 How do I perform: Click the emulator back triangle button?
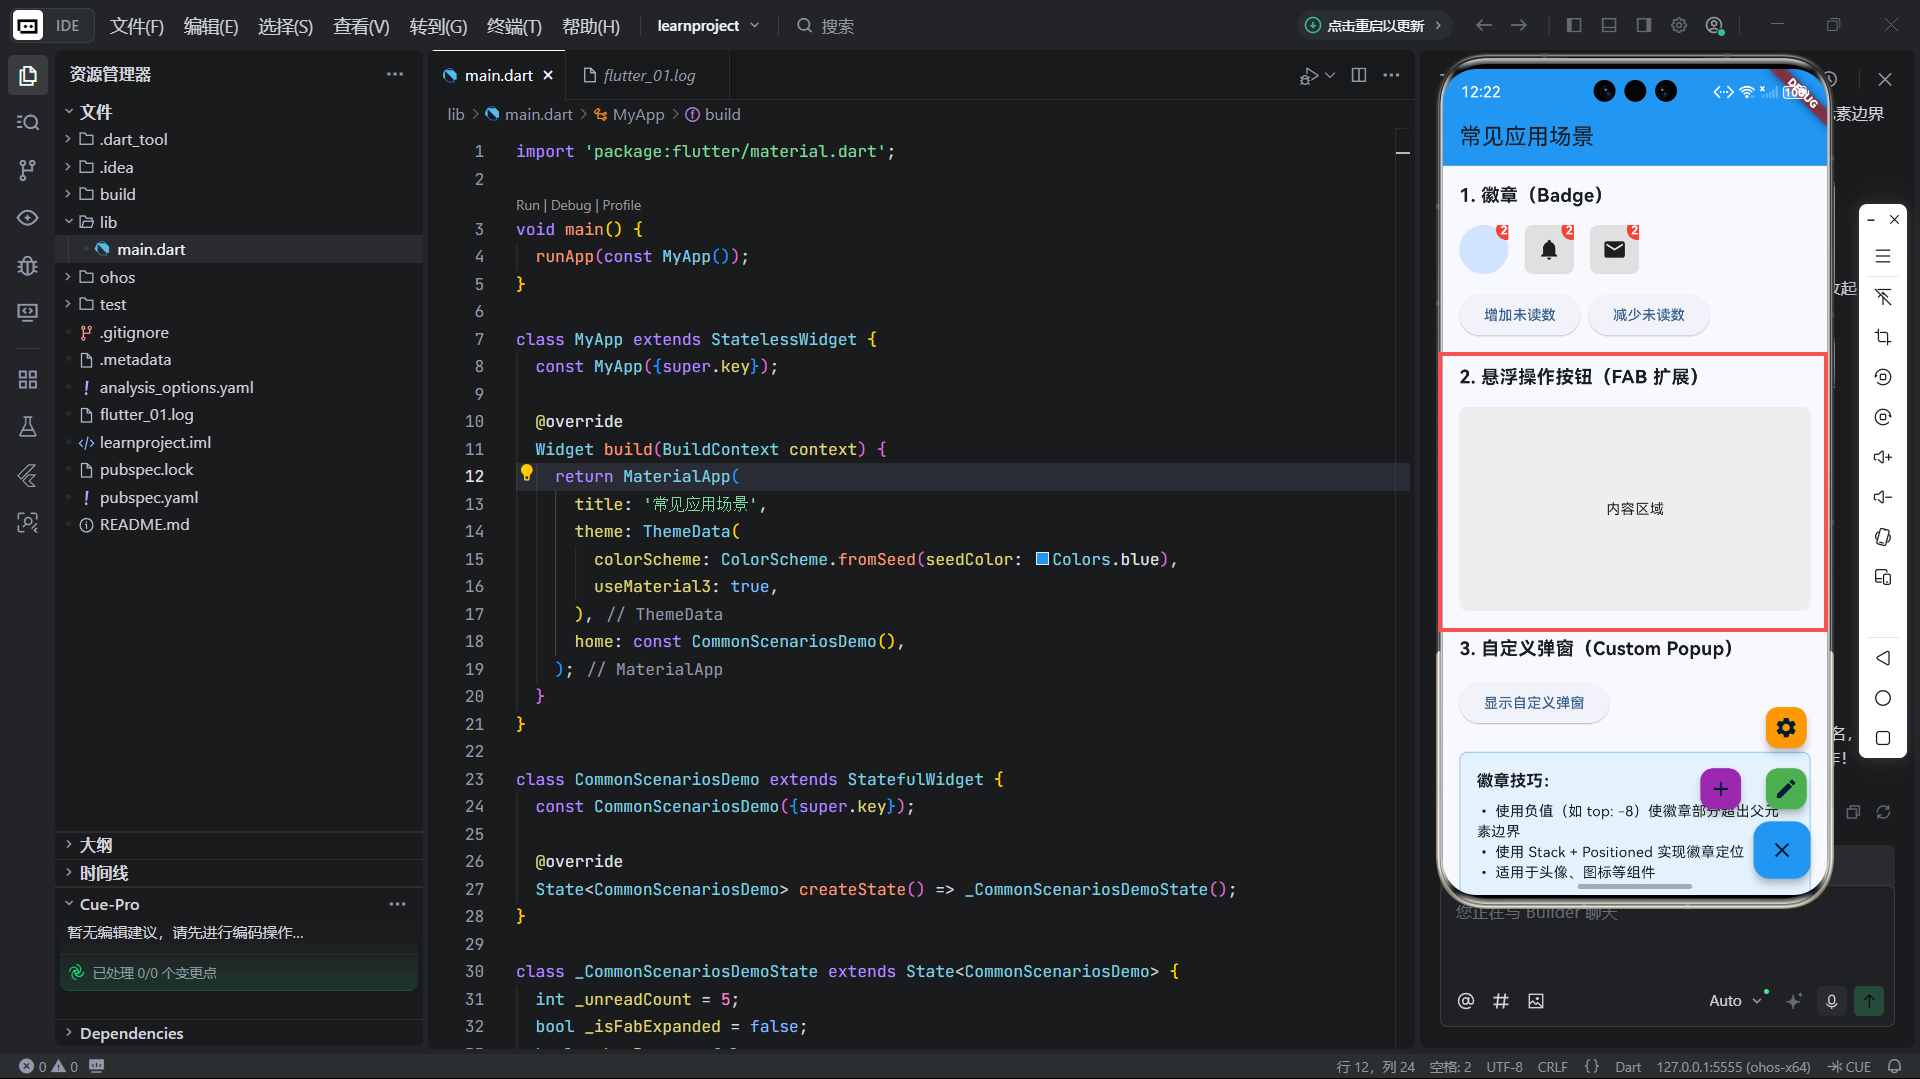[x=1883, y=658]
